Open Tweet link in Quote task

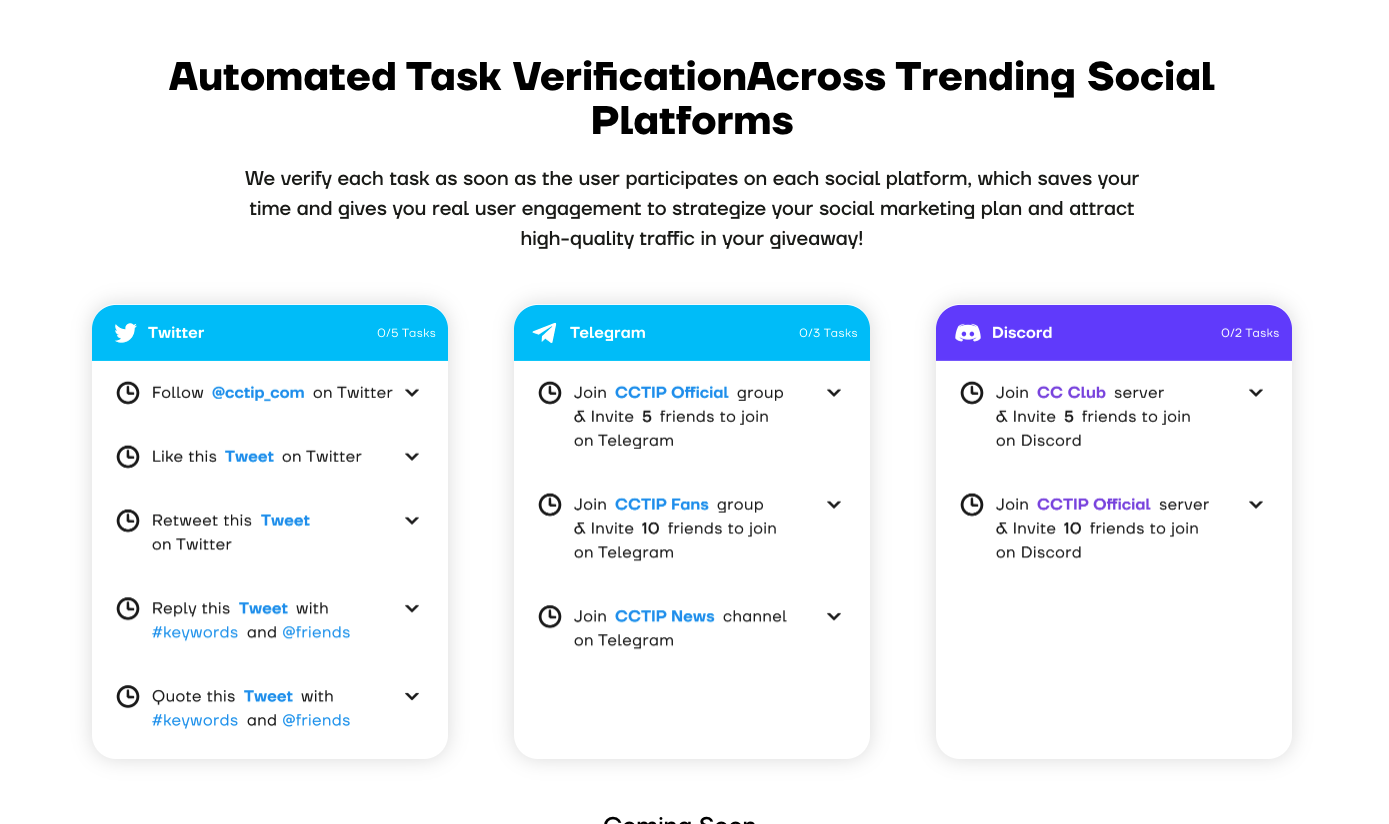pos(268,697)
